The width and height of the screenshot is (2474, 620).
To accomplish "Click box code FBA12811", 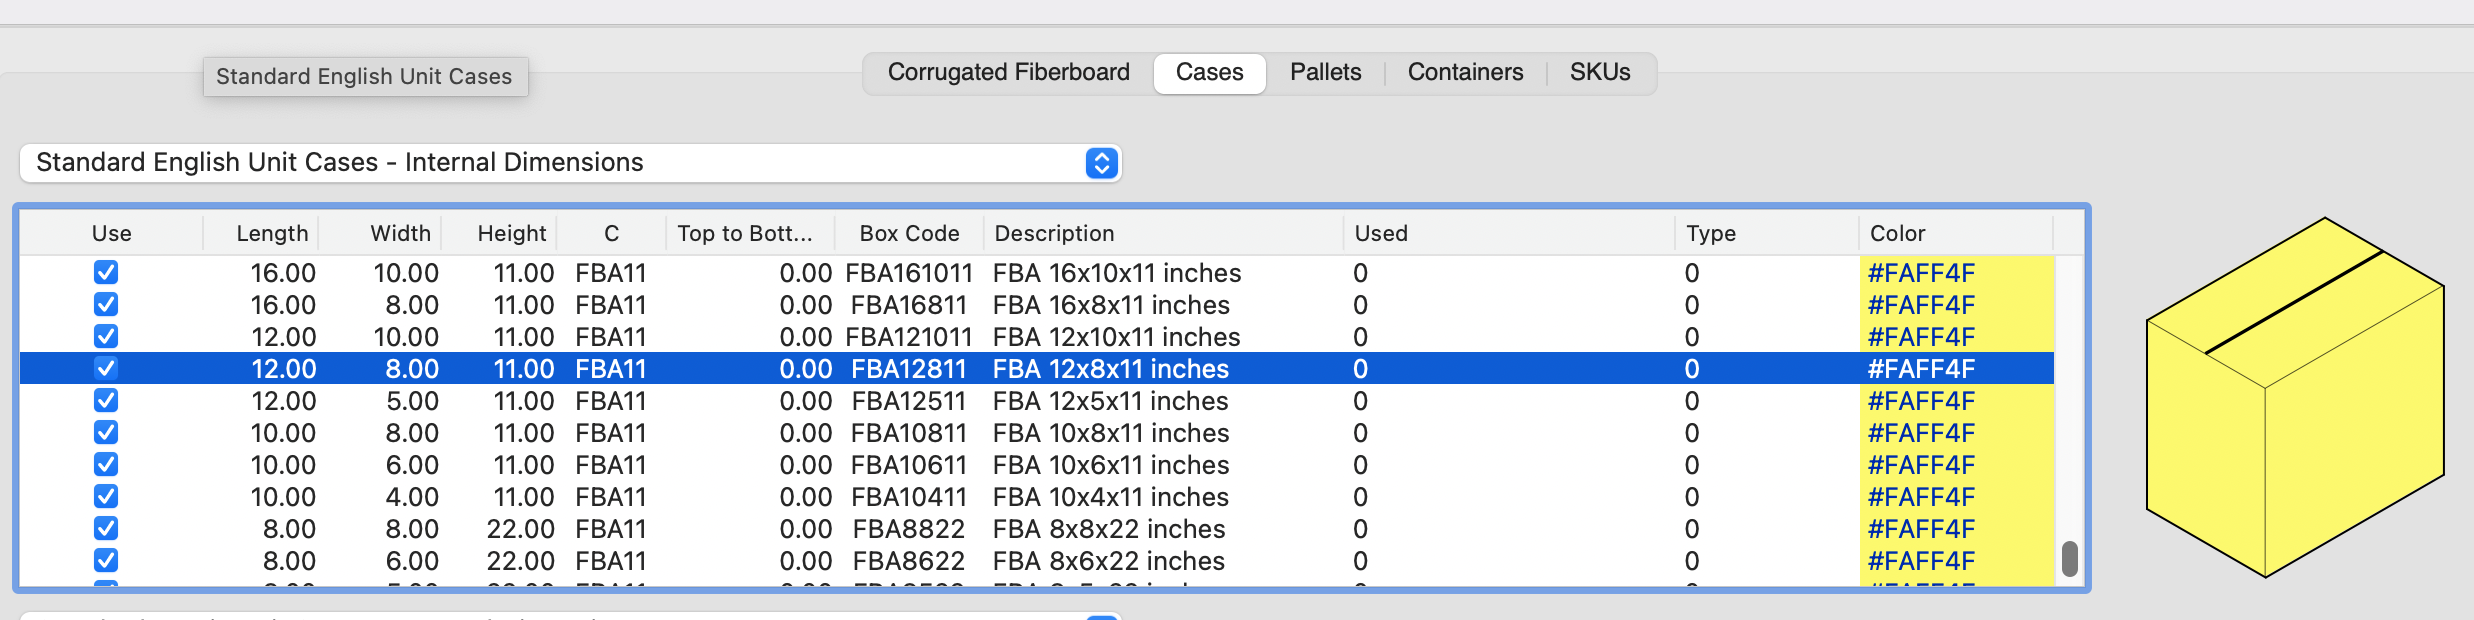I will (909, 369).
